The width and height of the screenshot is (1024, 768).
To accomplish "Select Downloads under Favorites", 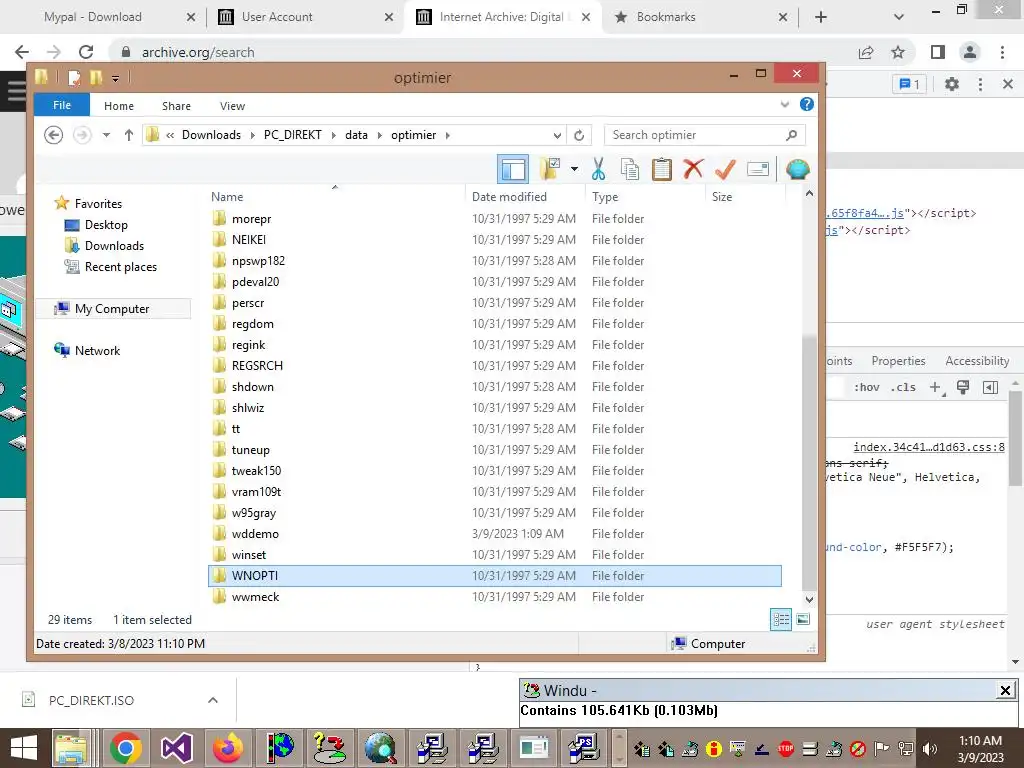I will tap(114, 246).
